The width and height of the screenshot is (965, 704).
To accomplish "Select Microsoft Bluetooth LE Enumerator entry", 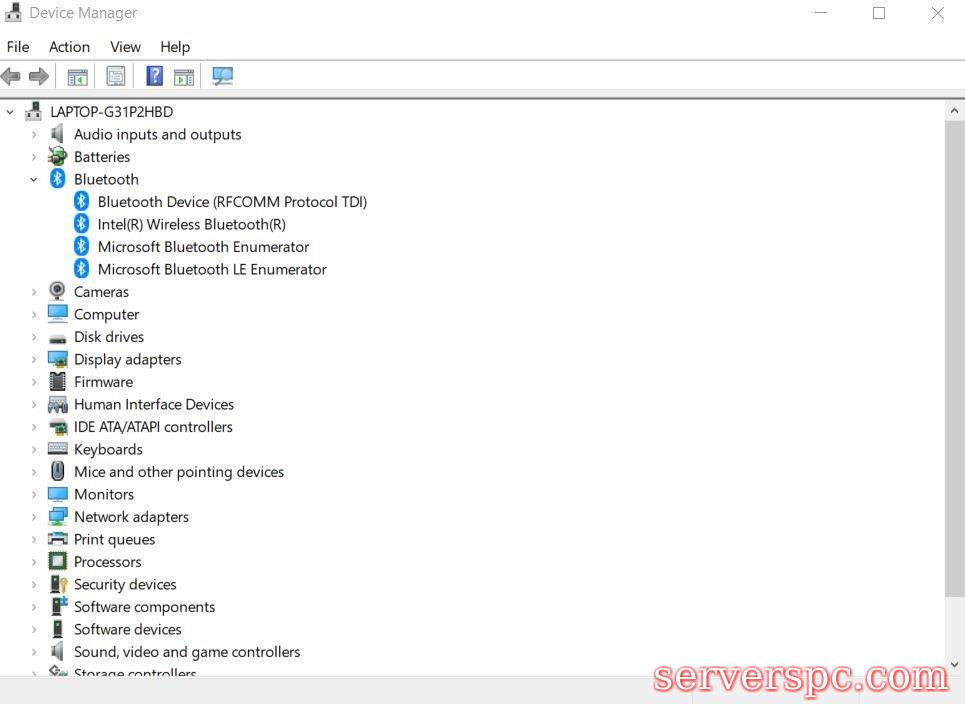I will 212,269.
